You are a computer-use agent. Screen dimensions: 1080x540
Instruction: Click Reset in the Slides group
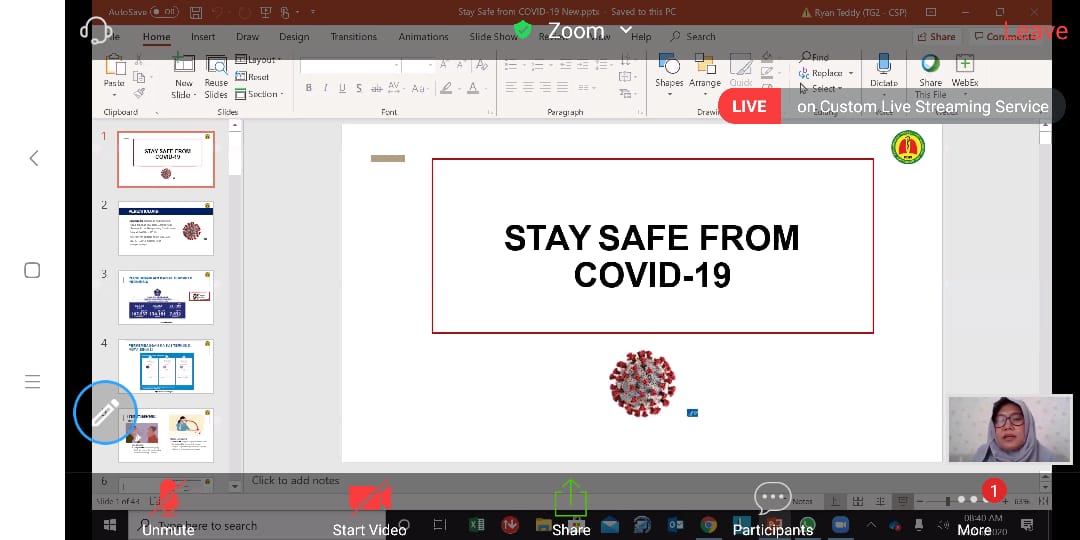point(252,77)
